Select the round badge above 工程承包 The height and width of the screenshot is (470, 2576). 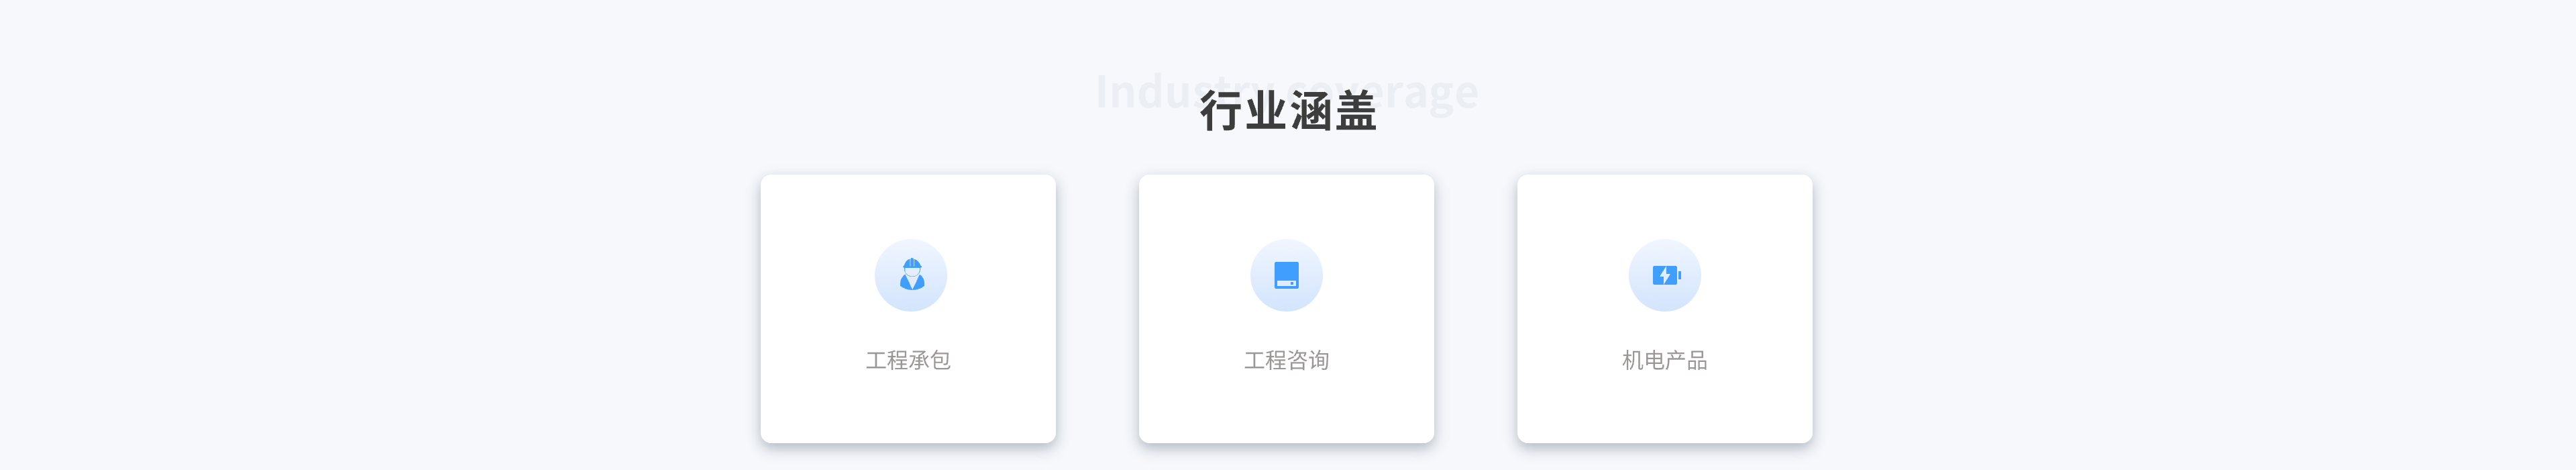[x=911, y=275]
